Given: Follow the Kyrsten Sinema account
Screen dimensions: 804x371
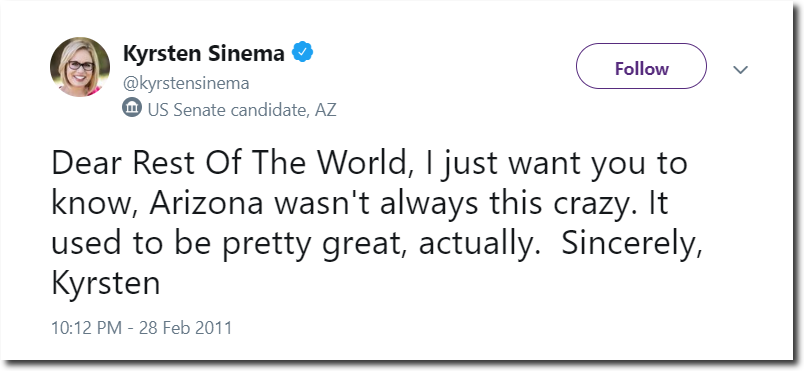Looking at the screenshot, I should (x=641, y=67).
